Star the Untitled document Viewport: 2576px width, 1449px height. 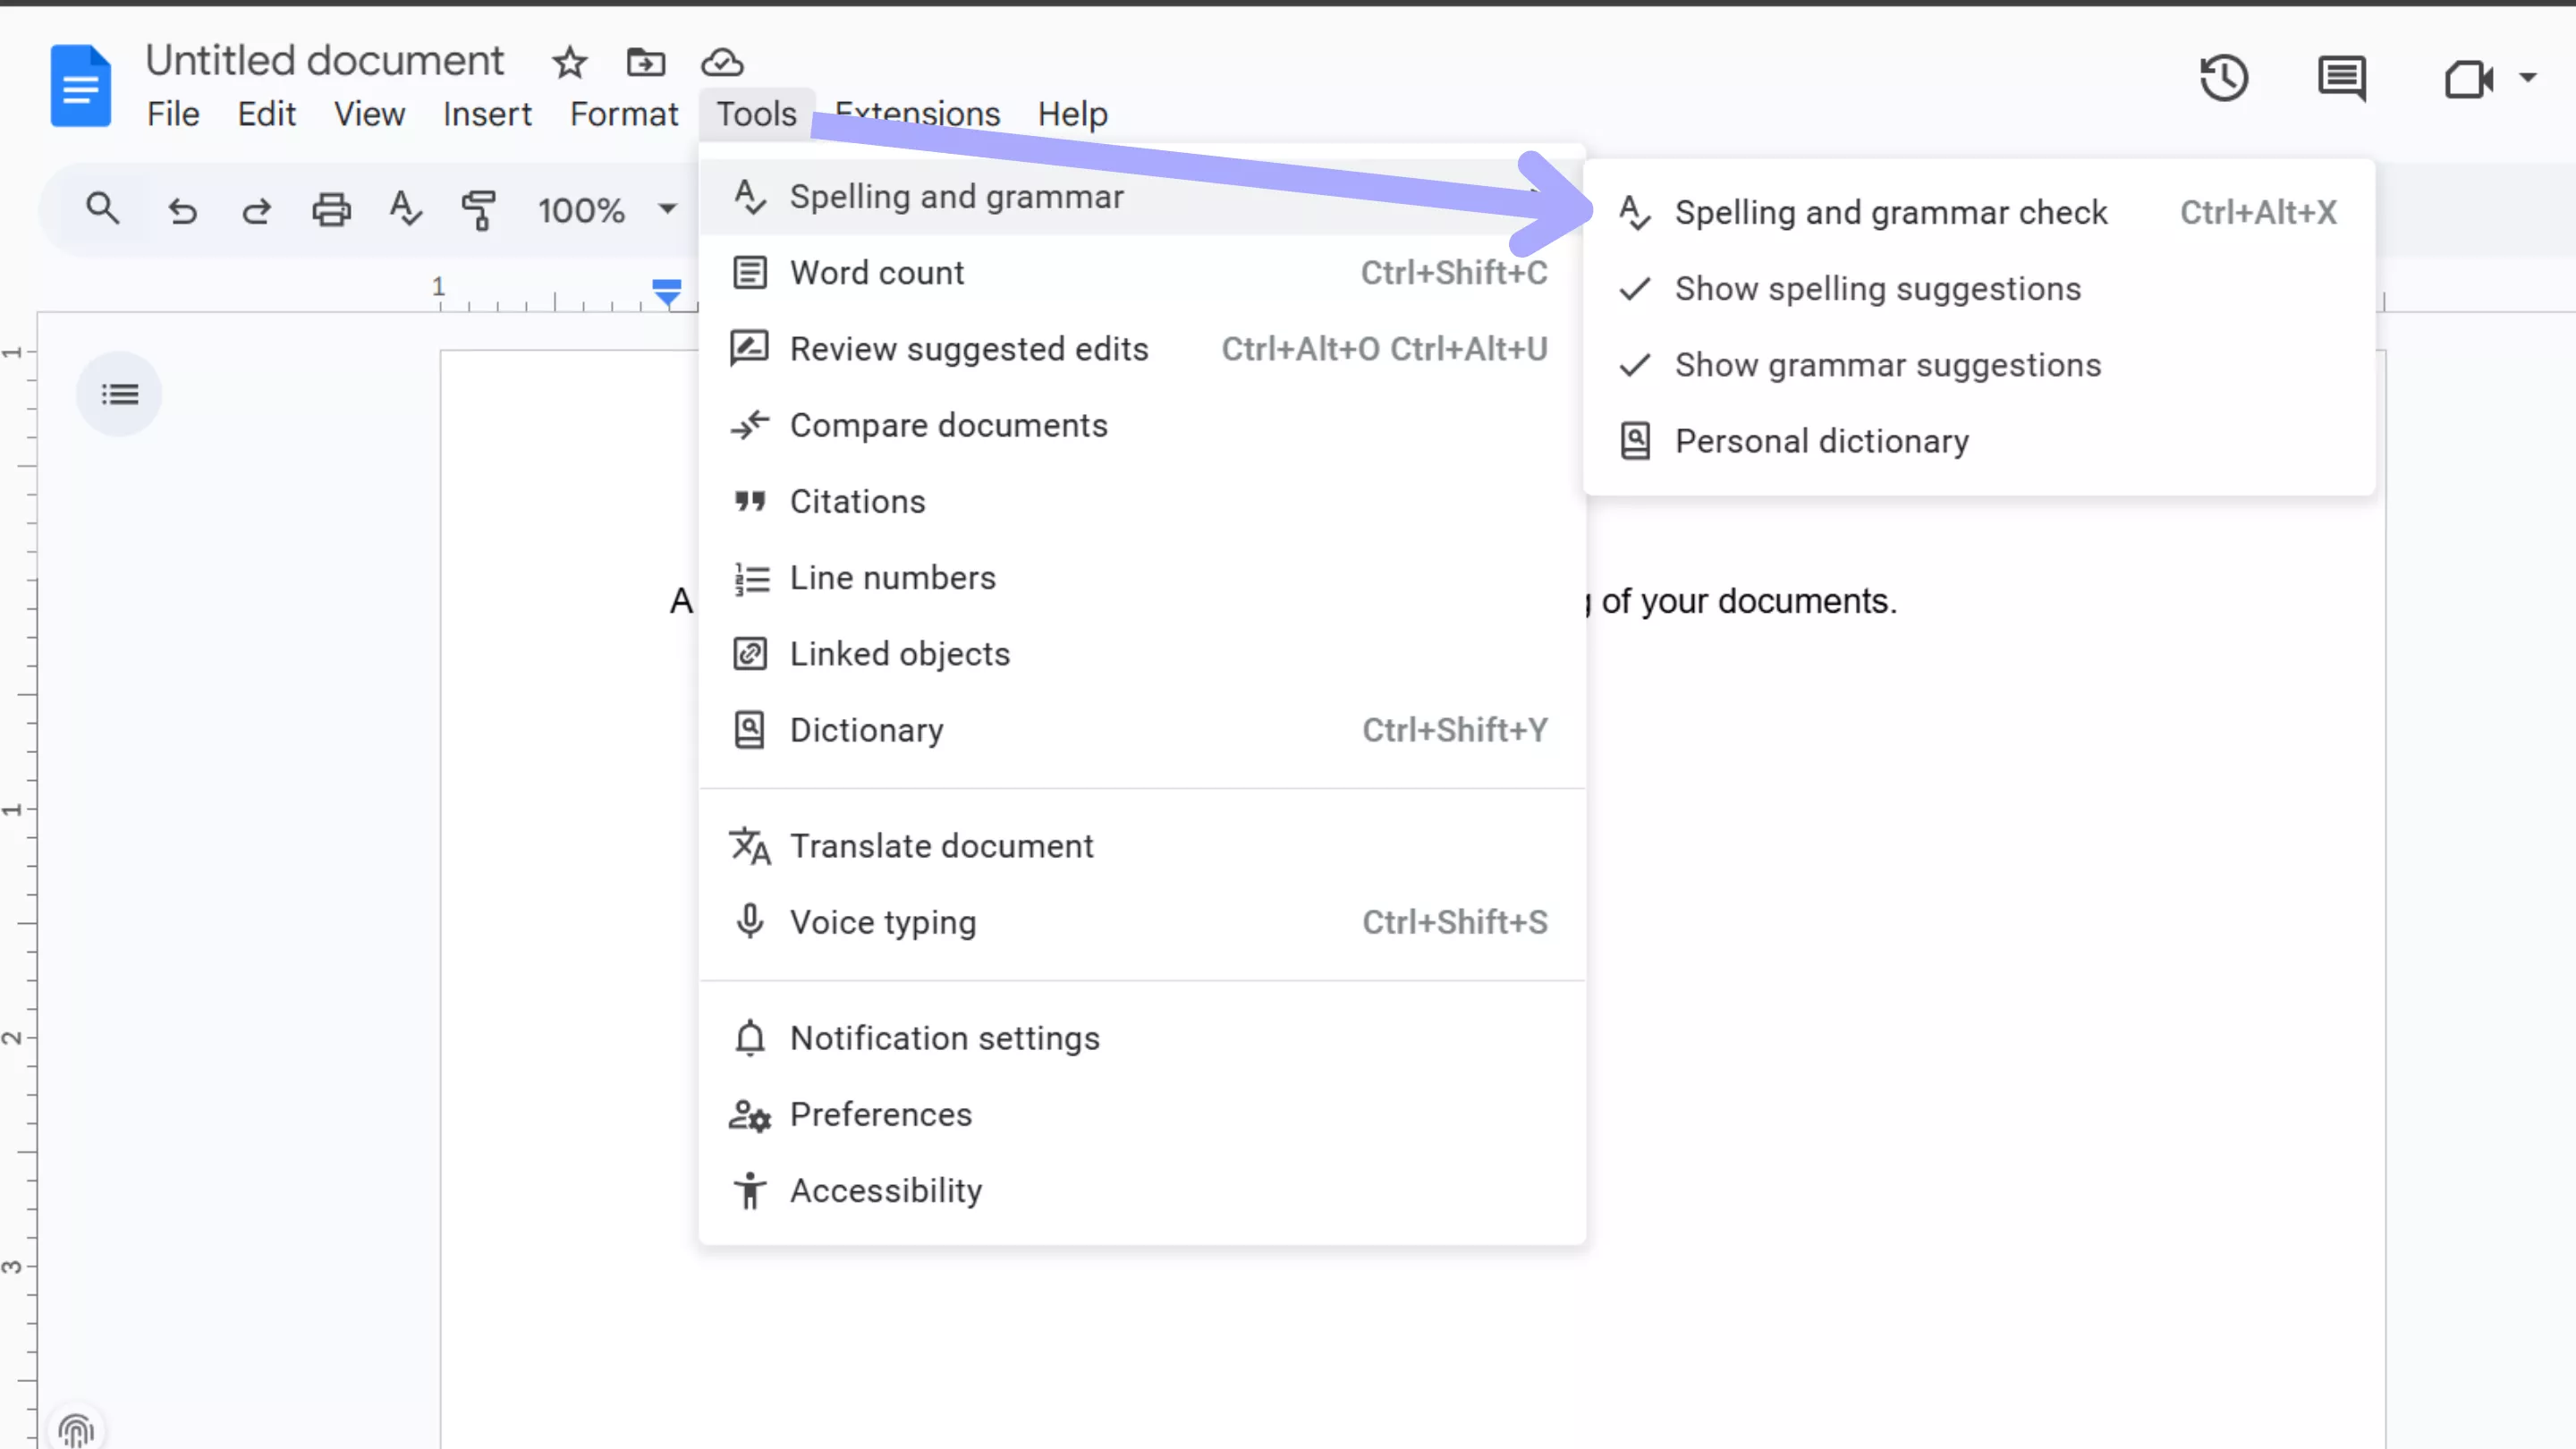(x=570, y=63)
